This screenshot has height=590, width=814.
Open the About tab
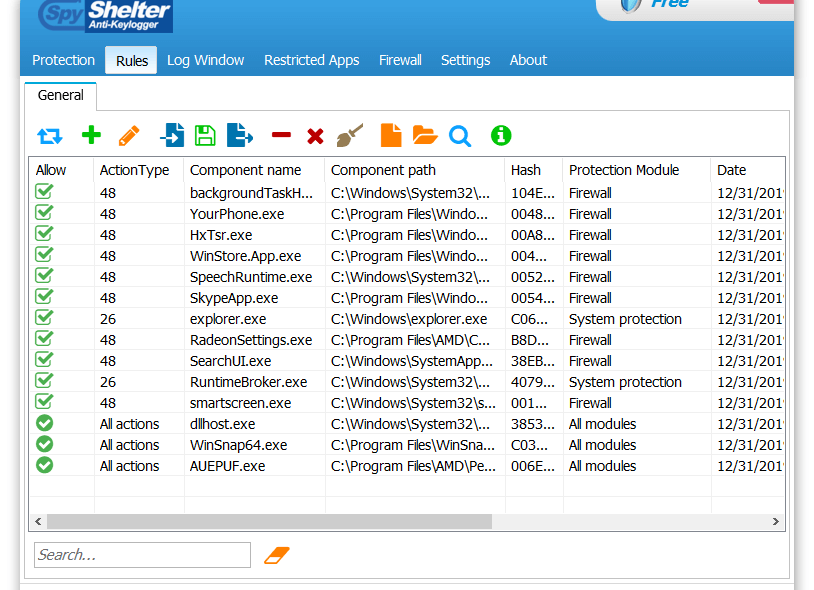point(528,60)
